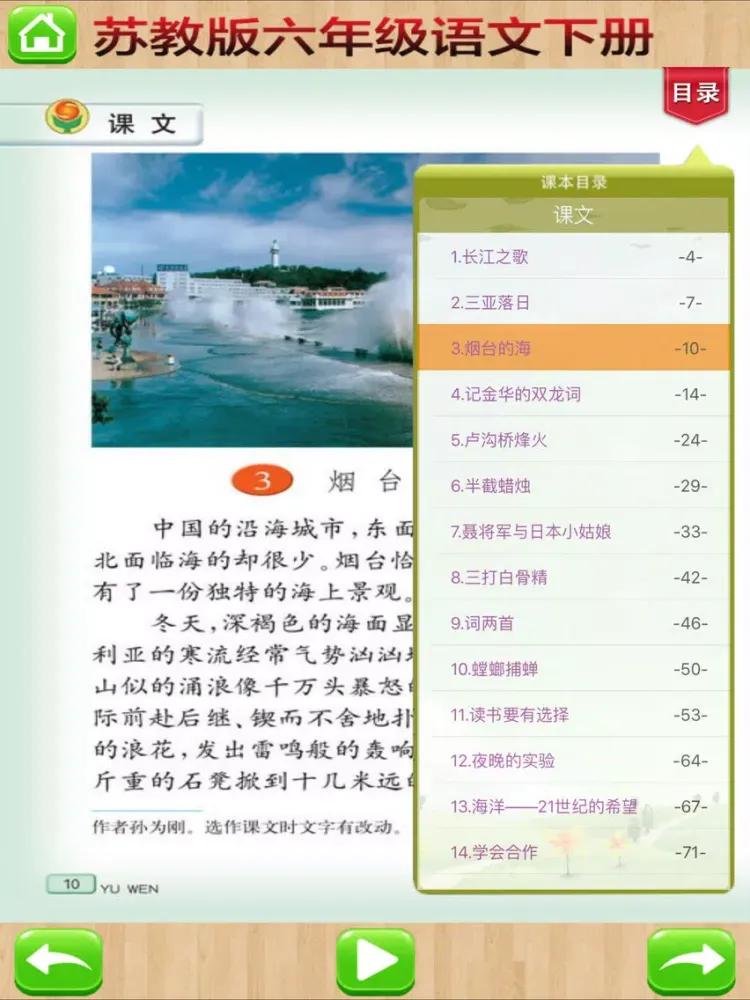Click the YU WEN footer label
Image resolution: width=750 pixels, height=1000 pixels.
click(129, 889)
